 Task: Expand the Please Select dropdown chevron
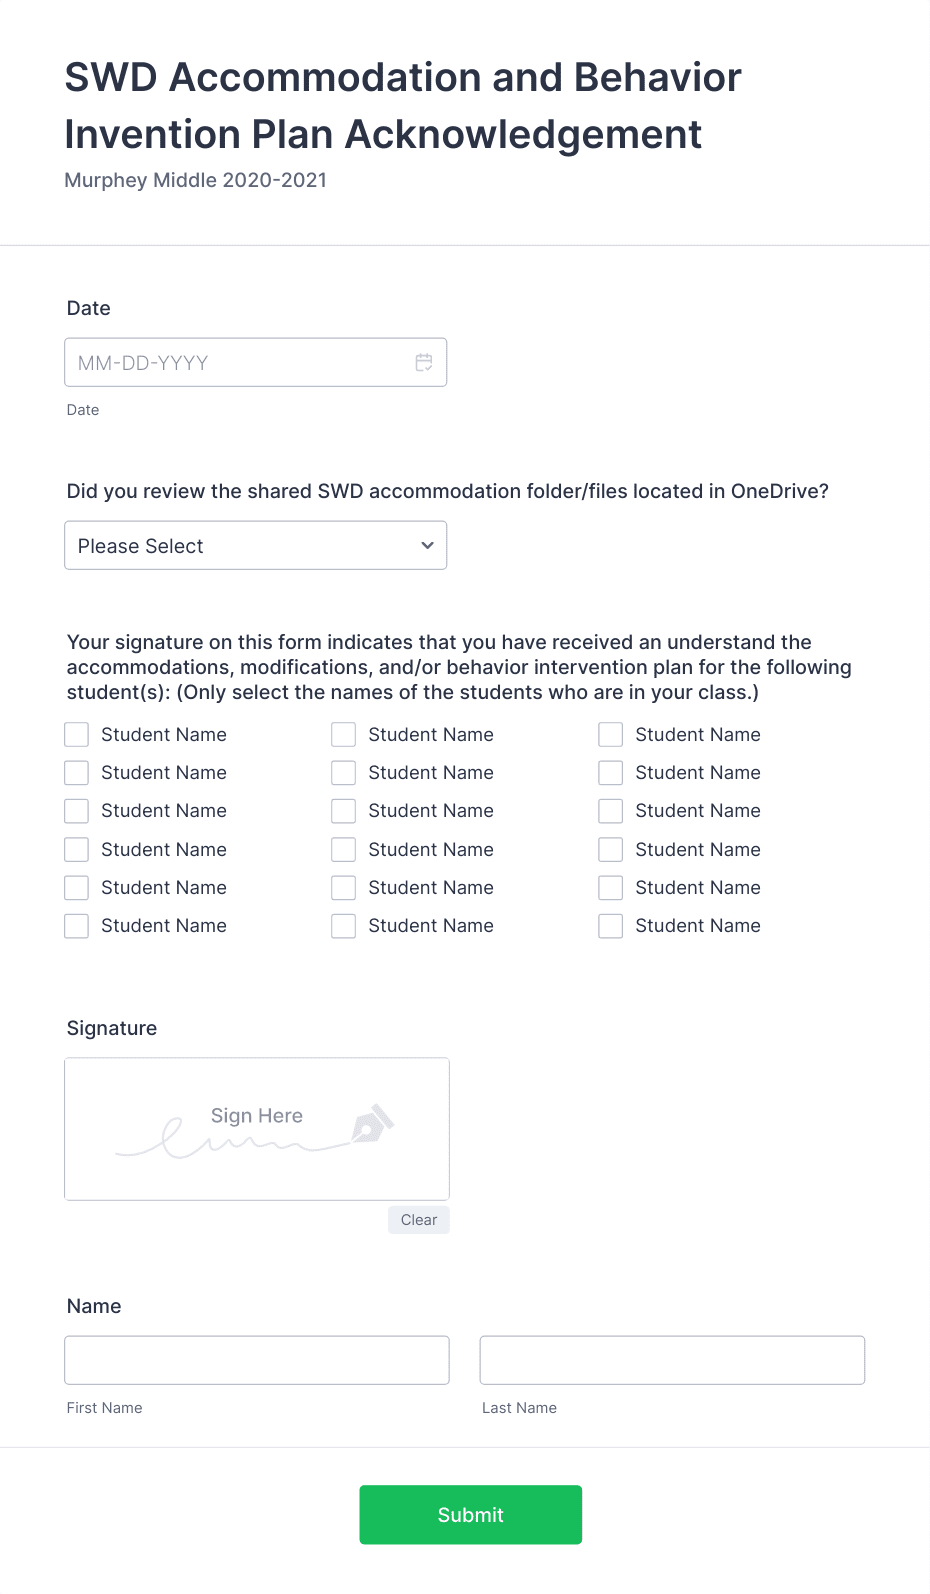click(x=427, y=546)
